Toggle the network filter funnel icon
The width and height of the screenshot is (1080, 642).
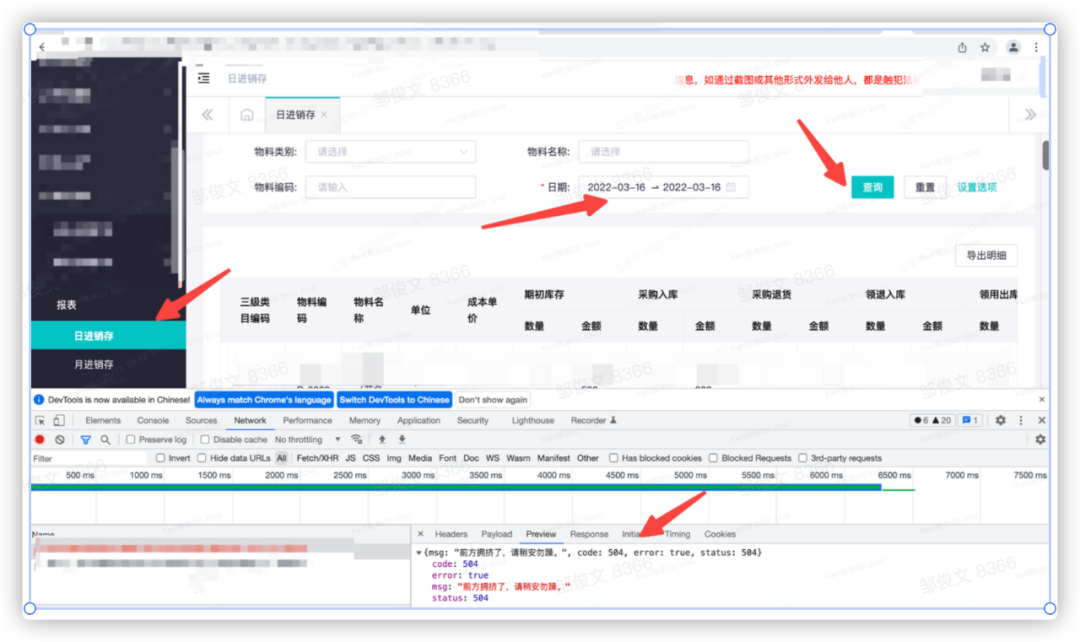[x=85, y=439]
